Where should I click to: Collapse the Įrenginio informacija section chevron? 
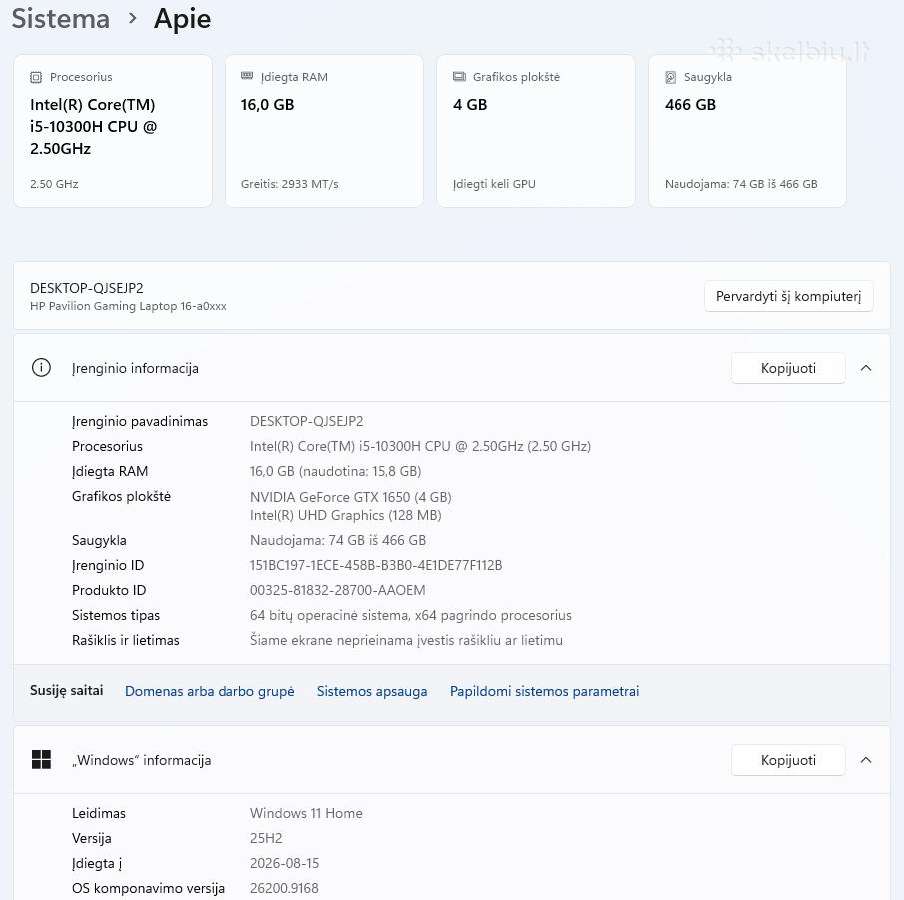point(865,368)
